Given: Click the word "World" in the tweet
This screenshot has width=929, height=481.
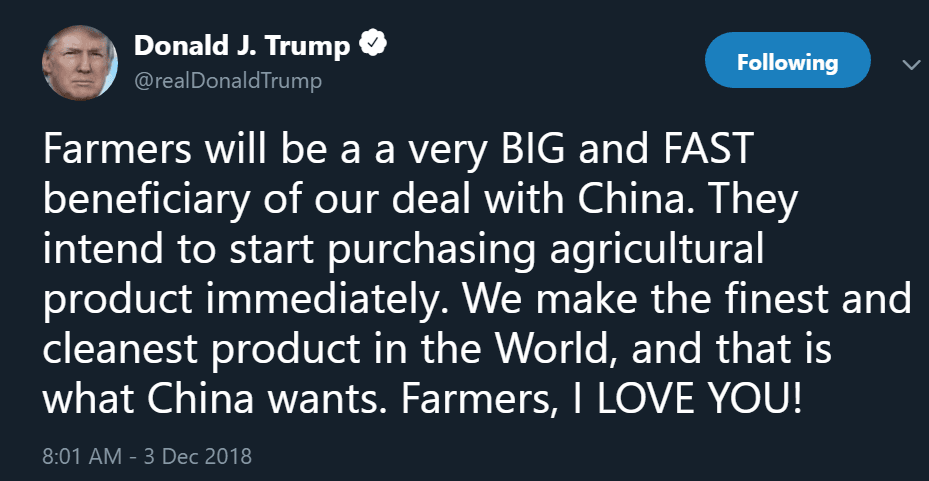Looking at the screenshot, I should click(620, 349).
